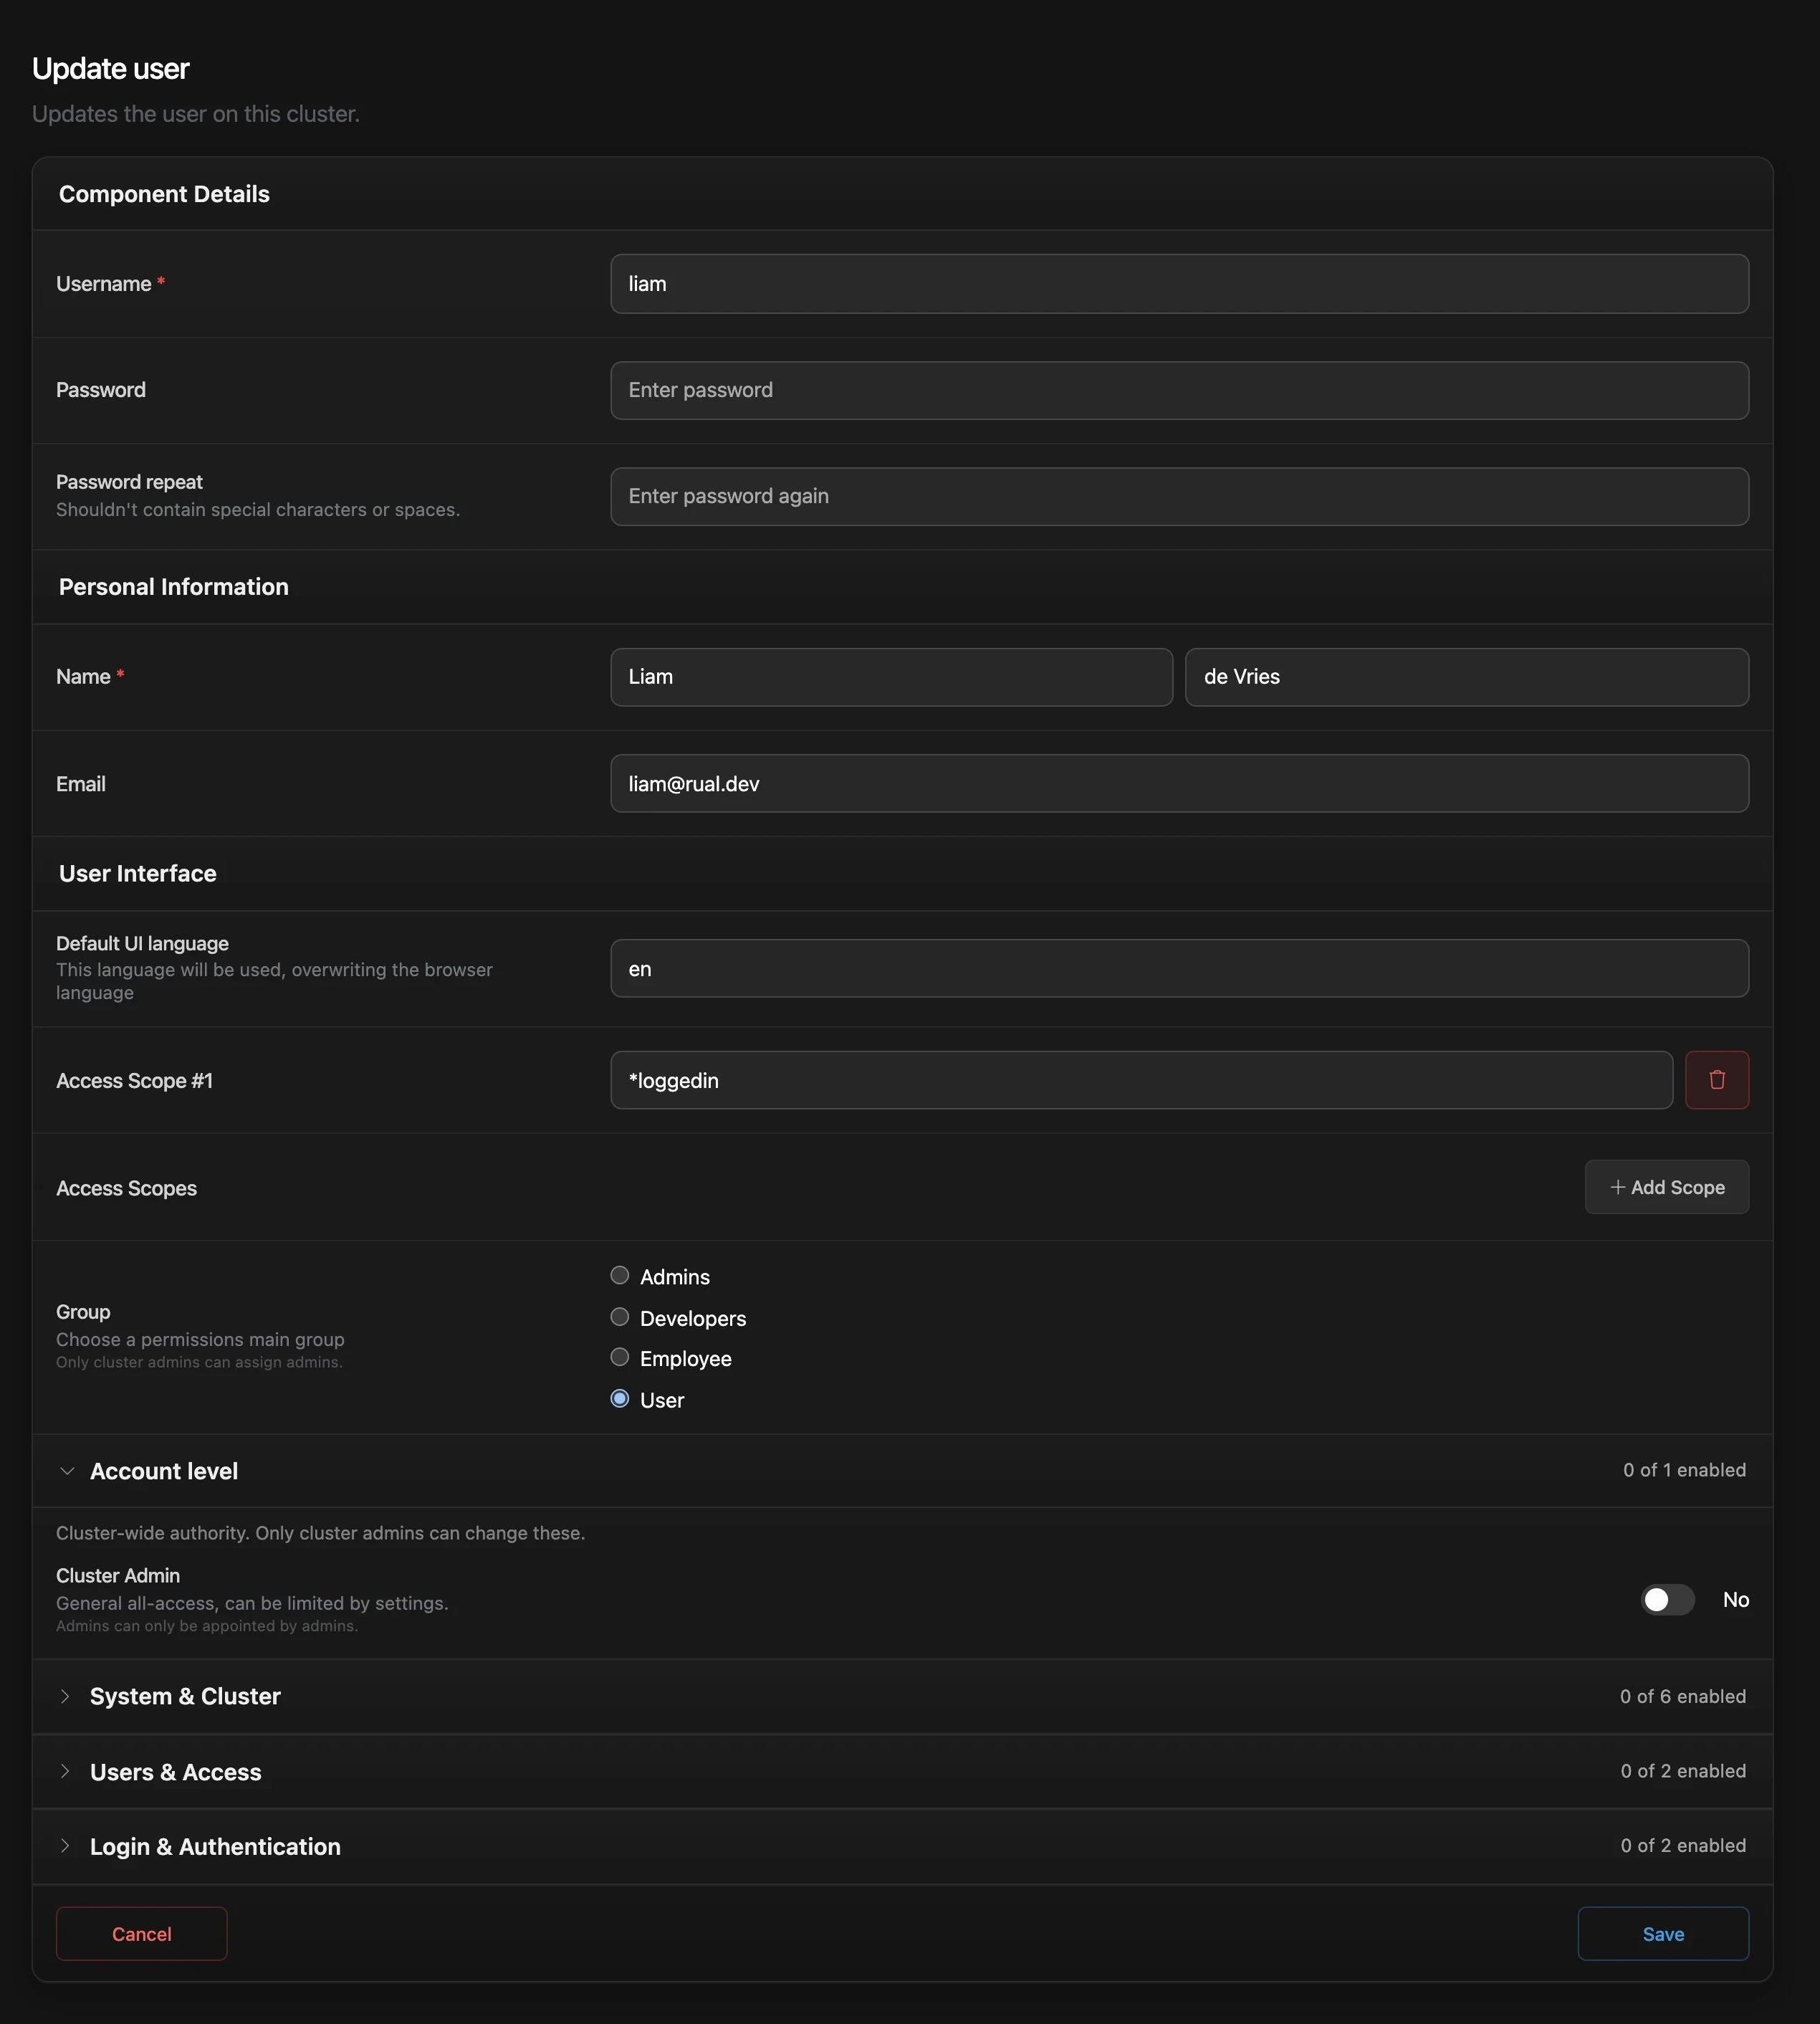Click the Cluster Admin label
1820x2024 pixels.
pos(118,1575)
